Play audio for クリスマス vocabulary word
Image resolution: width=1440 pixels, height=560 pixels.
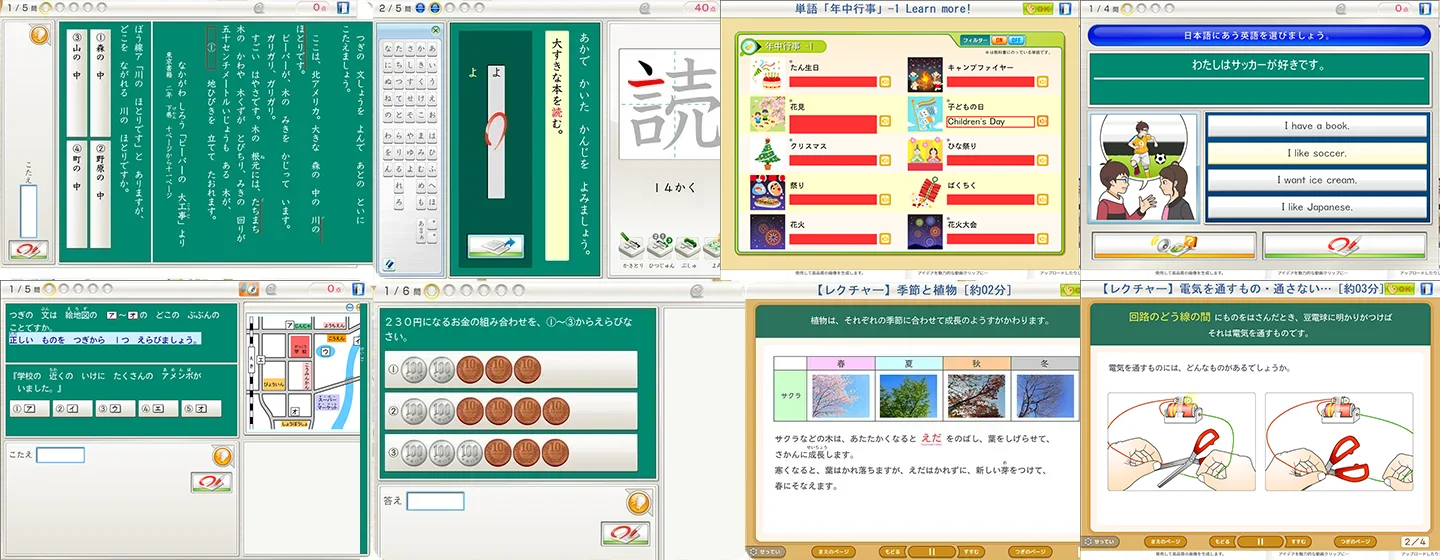pyautogui.click(x=885, y=160)
